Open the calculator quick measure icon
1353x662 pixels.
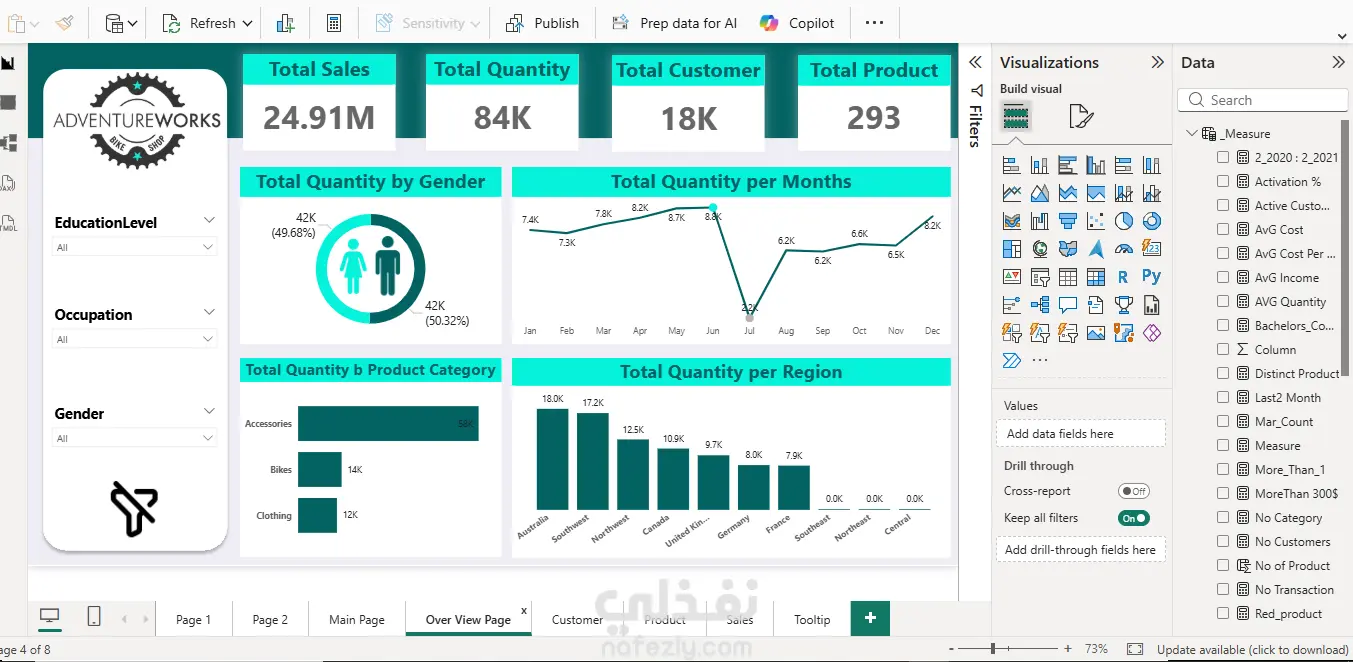pos(334,23)
